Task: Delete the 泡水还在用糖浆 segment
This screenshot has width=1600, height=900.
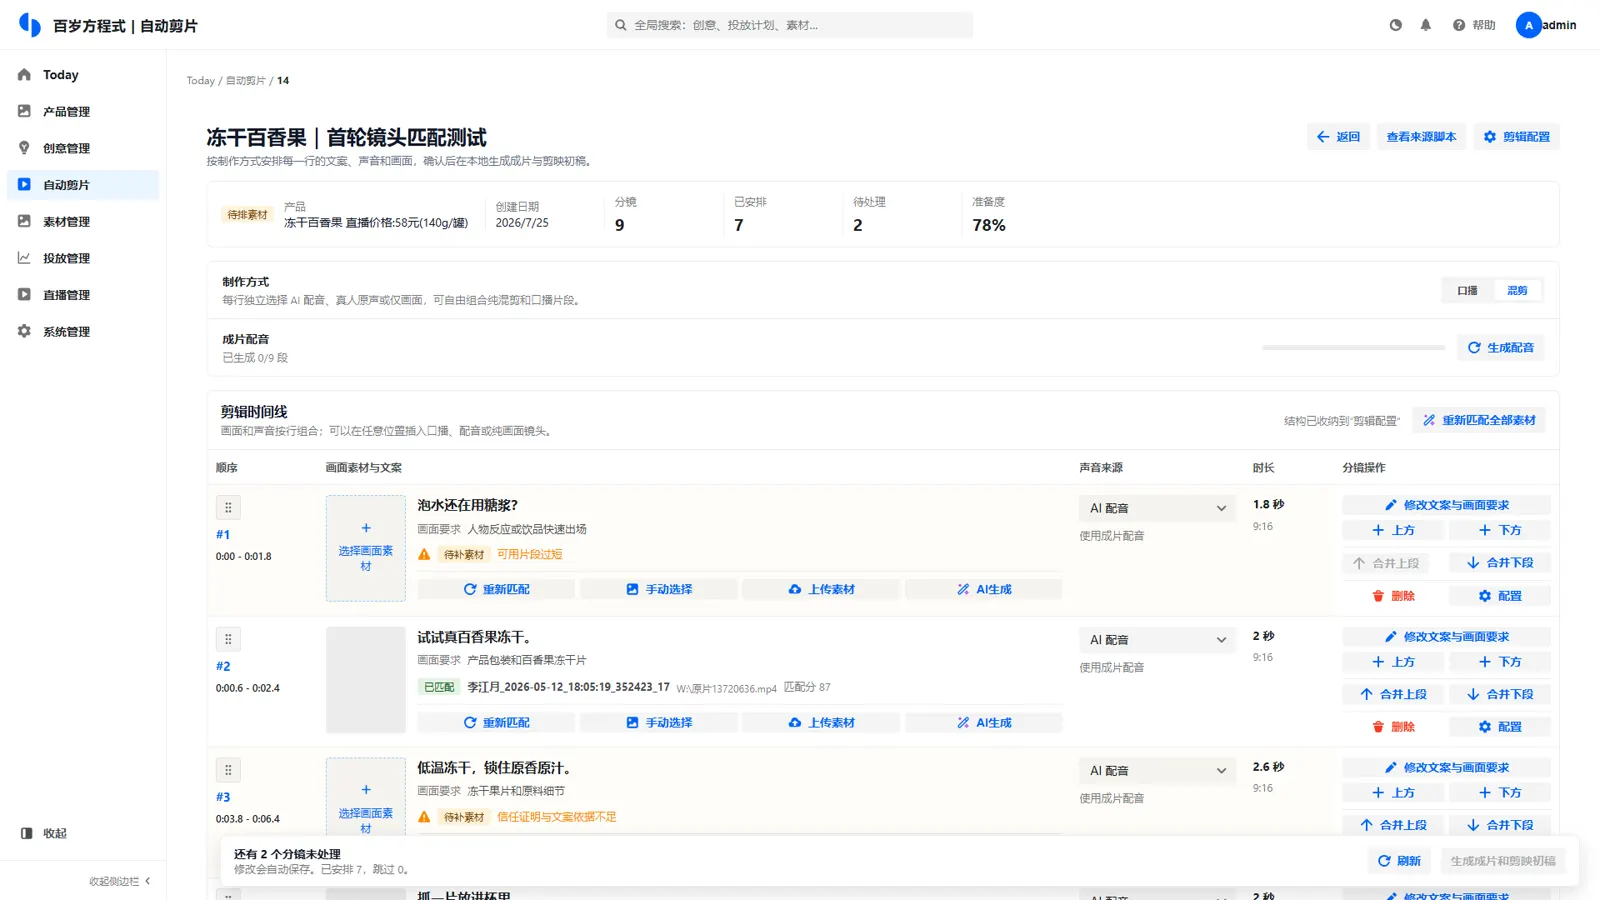Action: pyautogui.click(x=1393, y=596)
